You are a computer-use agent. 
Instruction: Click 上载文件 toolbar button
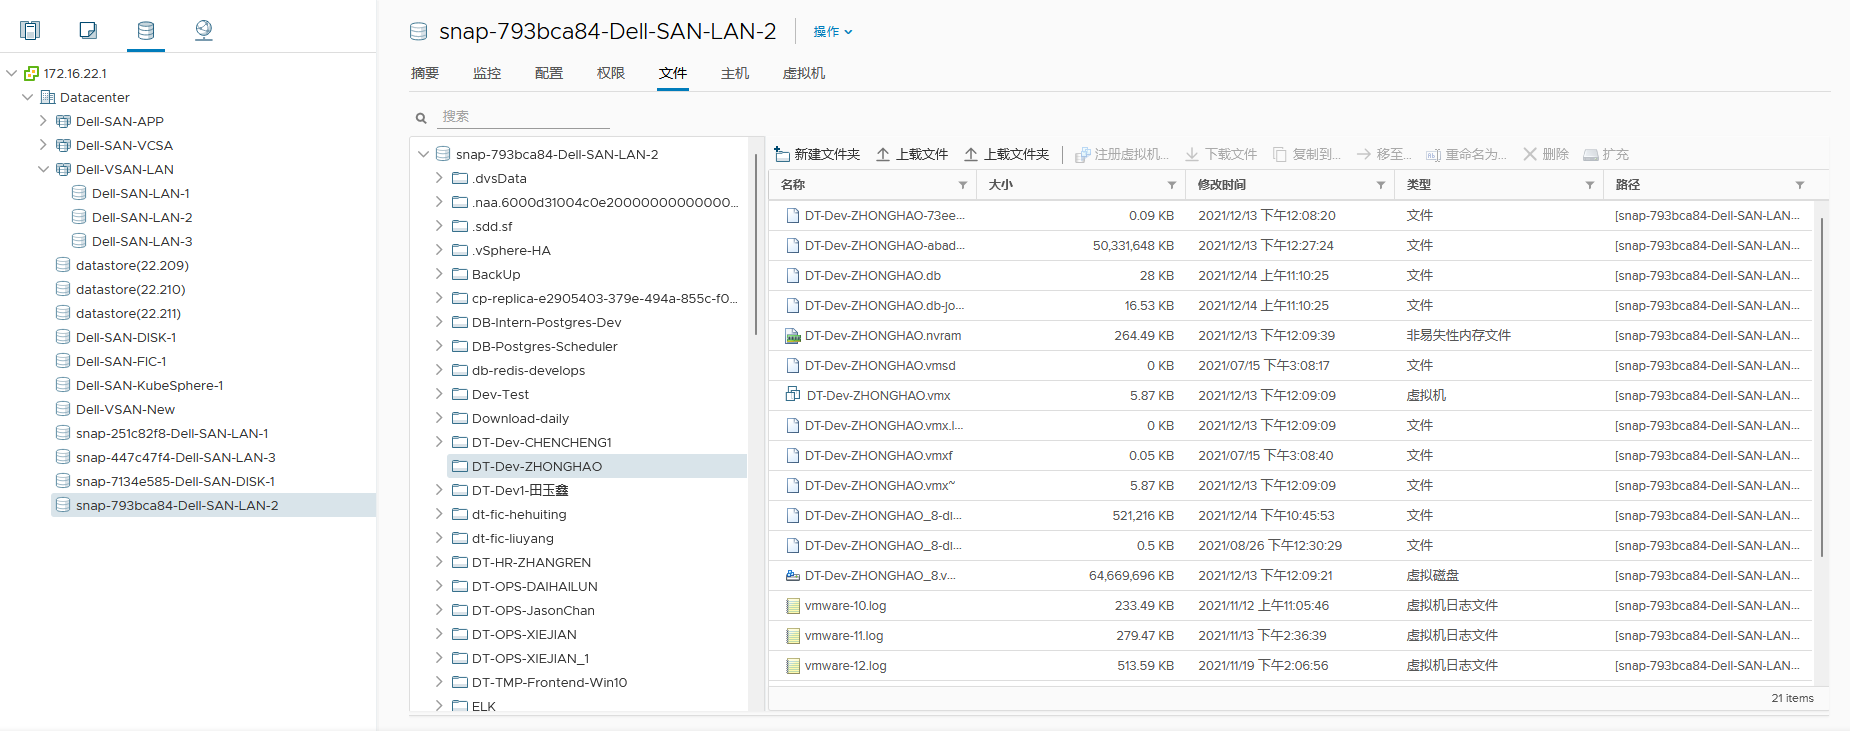pyautogui.click(x=912, y=154)
